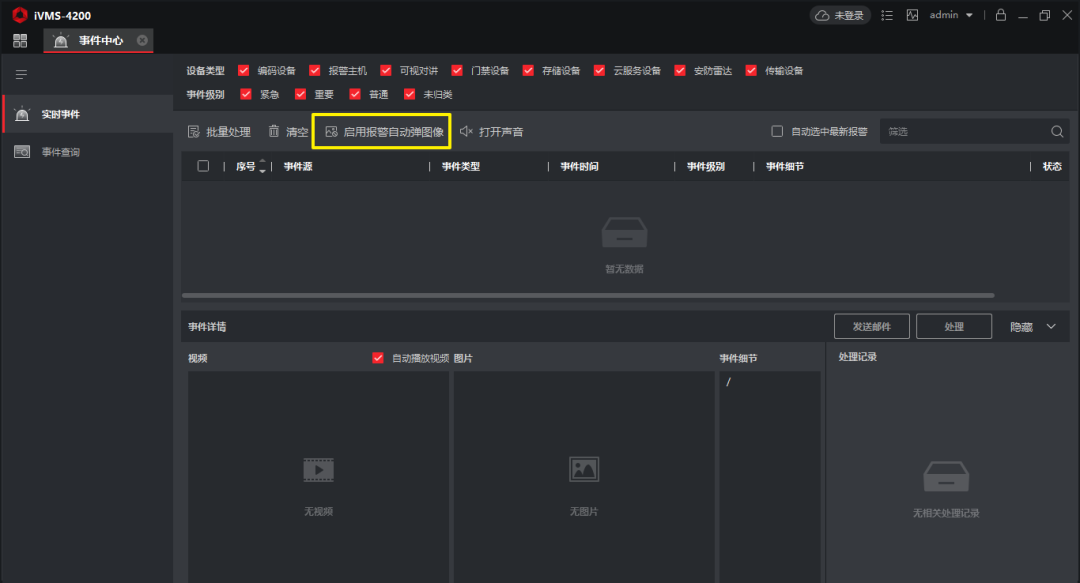The height and width of the screenshot is (583, 1080).
Task: Sort by 序号 column arrows
Action: pyautogui.click(x=262, y=166)
